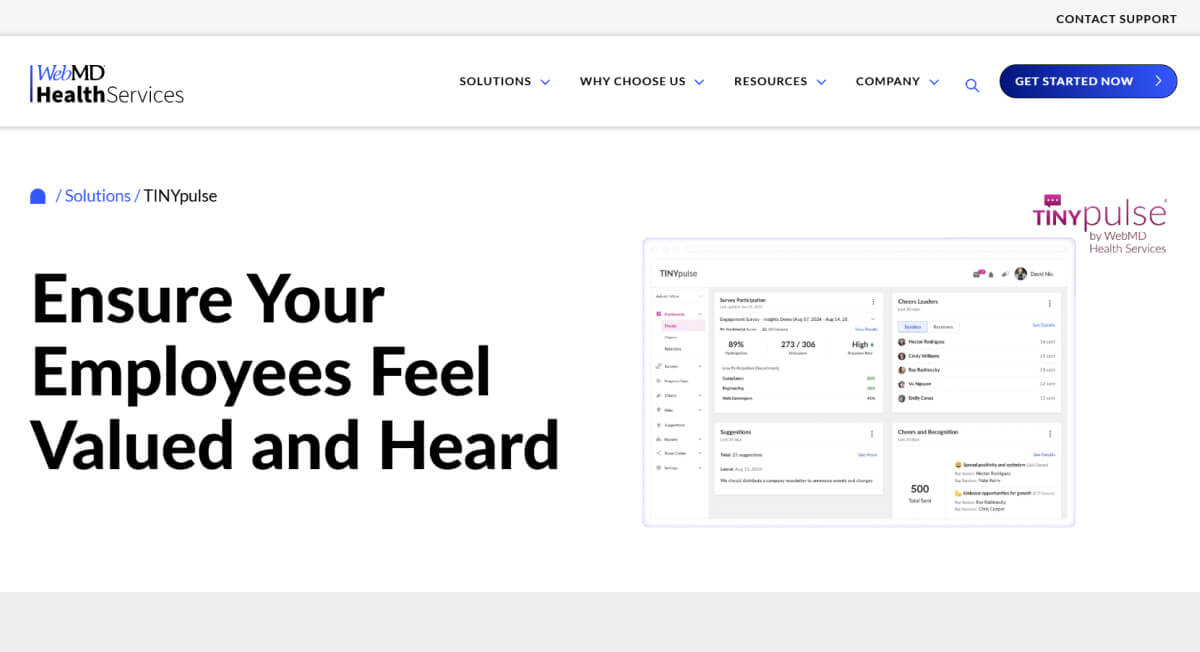Open Suggestions card's three-dot menu

(872, 434)
